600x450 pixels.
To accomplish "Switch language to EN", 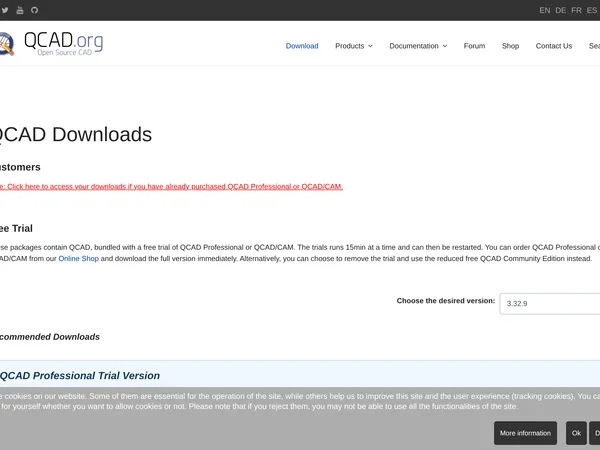I will pos(545,10).
